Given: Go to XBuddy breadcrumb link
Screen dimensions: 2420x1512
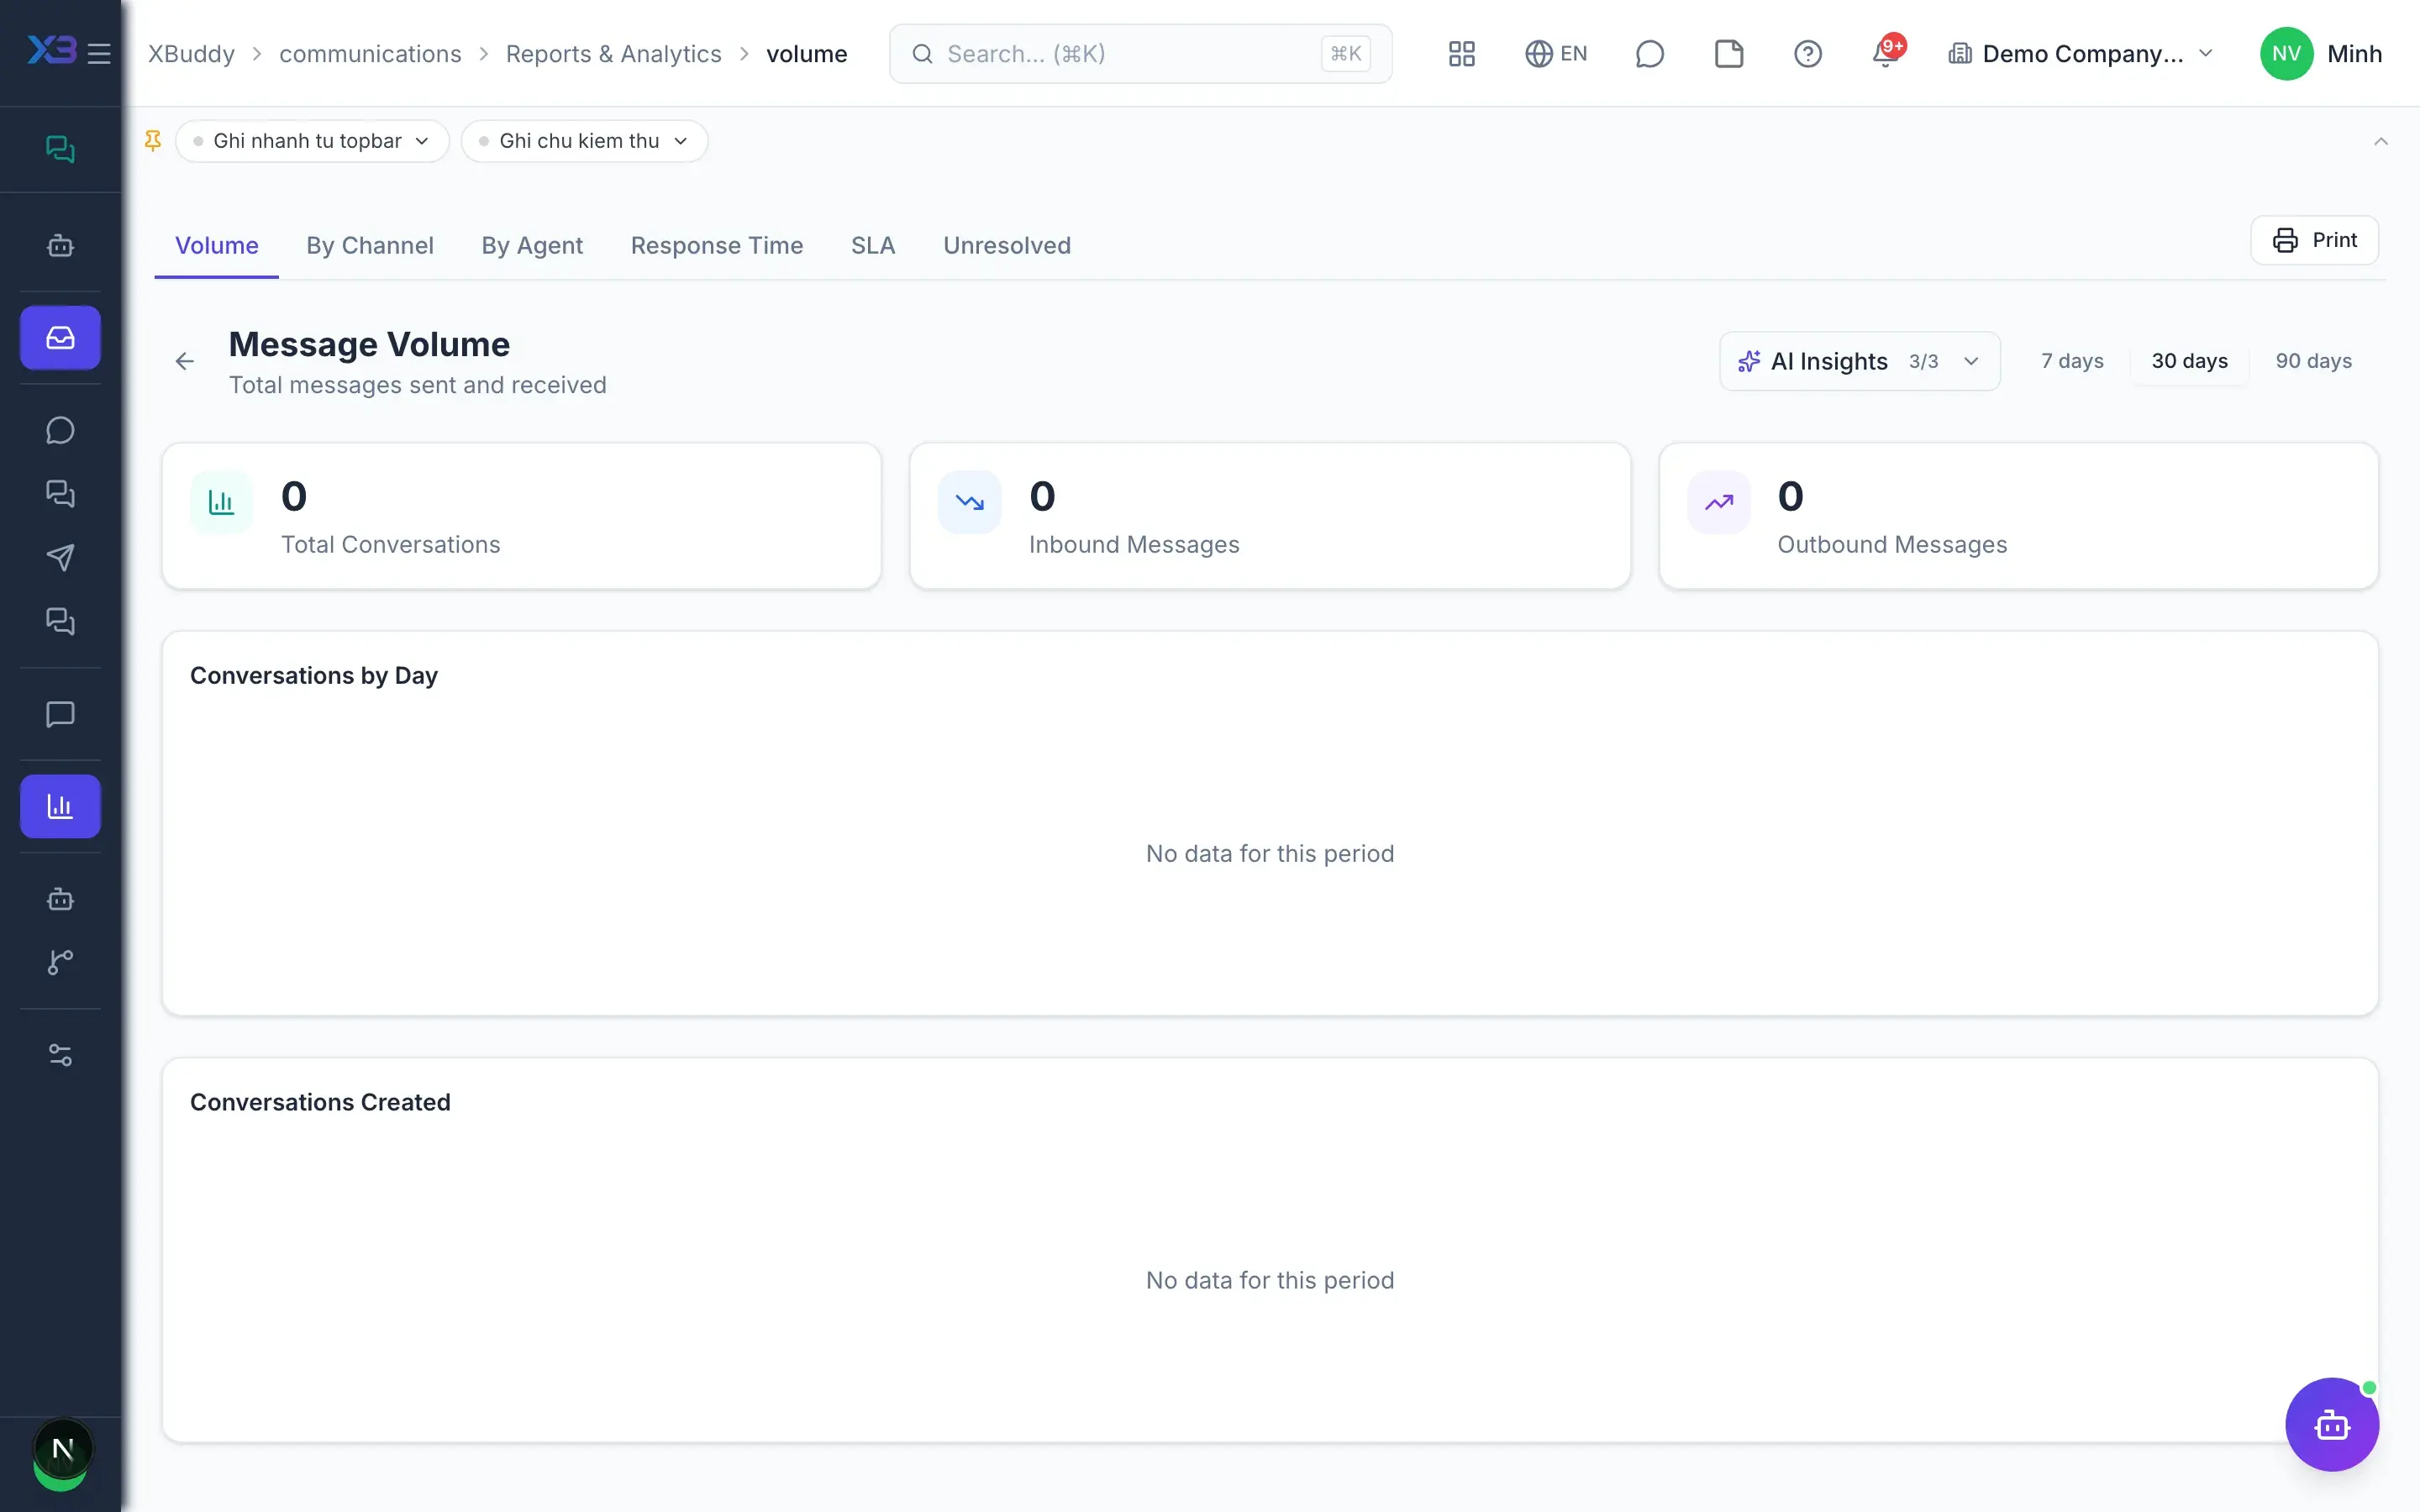Looking at the screenshot, I should tap(191, 54).
